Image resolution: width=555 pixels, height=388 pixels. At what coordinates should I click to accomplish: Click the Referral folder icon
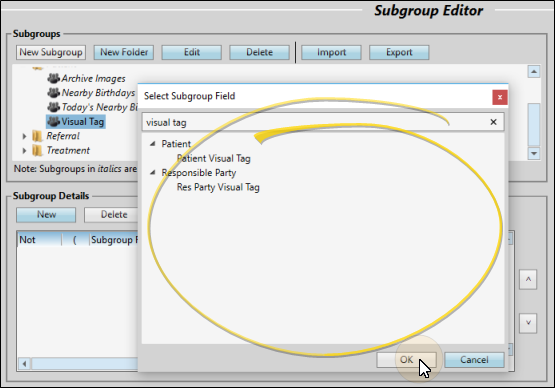[x=37, y=136]
